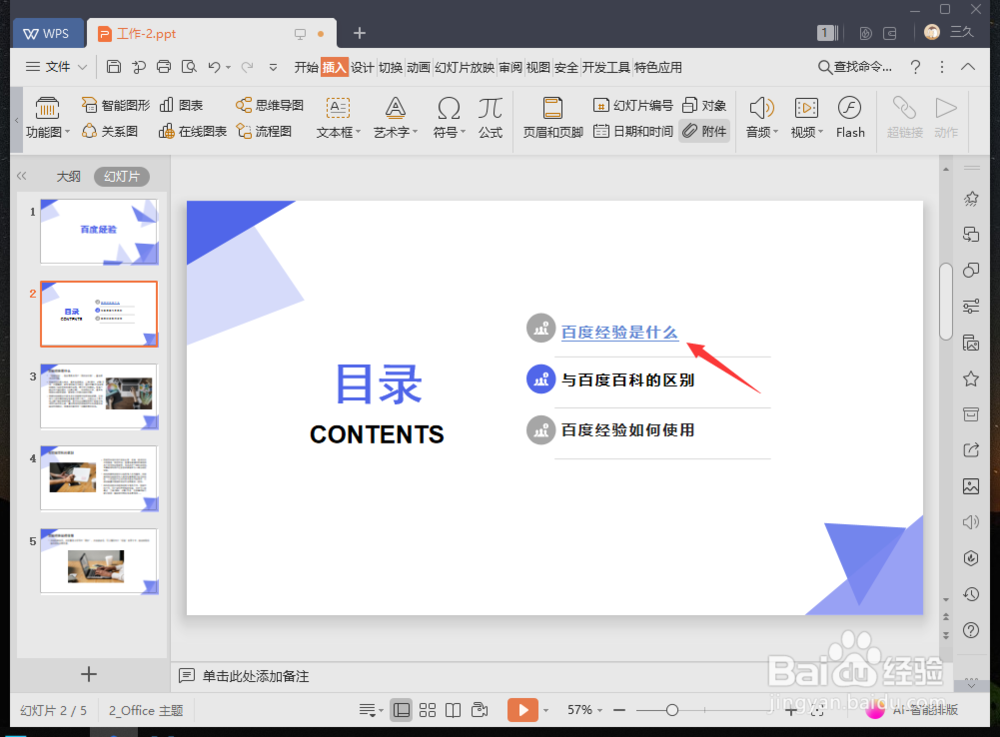Viewport: 1000px width, 737px height.
Task: Click the vertical scrollbar of slide editor
Action: [946, 302]
